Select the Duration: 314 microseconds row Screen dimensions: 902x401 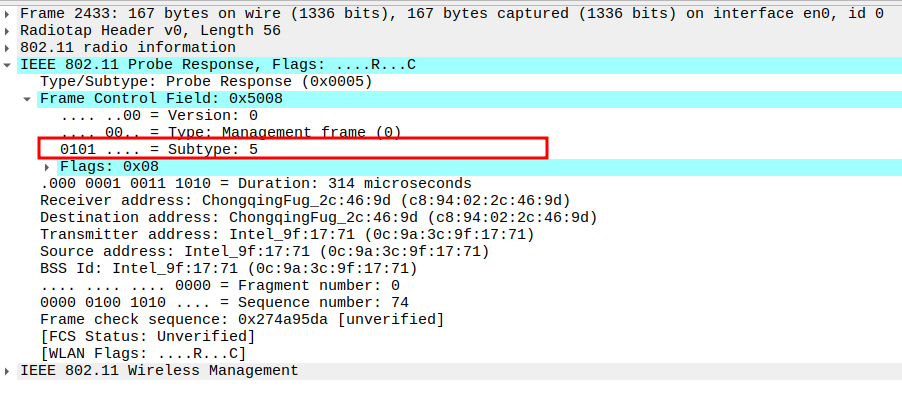point(255,183)
